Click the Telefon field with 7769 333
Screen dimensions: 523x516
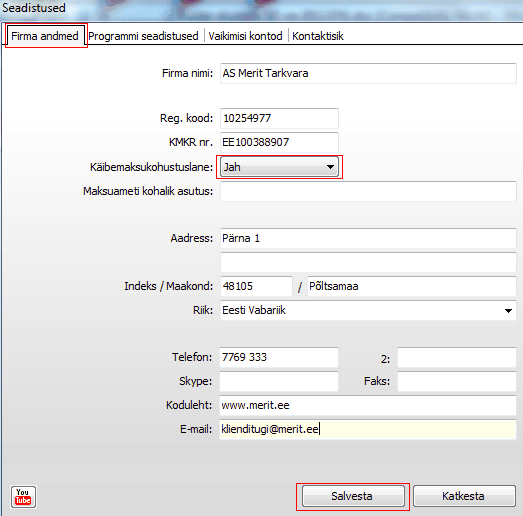tap(279, 357)
